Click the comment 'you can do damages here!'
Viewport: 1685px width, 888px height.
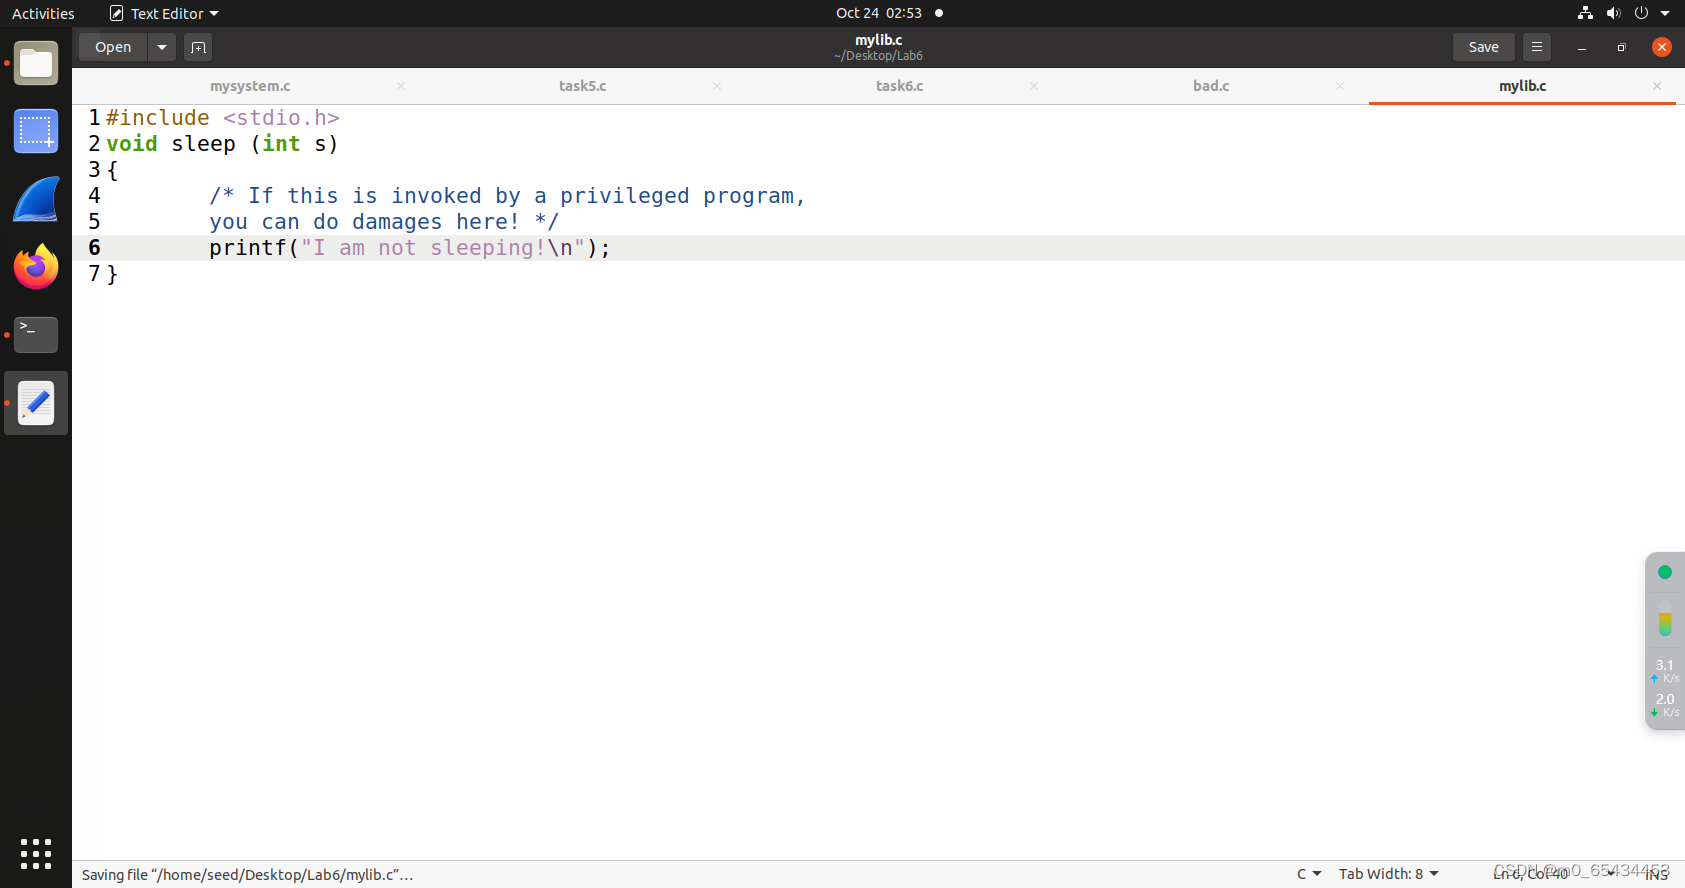click(x=384, y=222)
